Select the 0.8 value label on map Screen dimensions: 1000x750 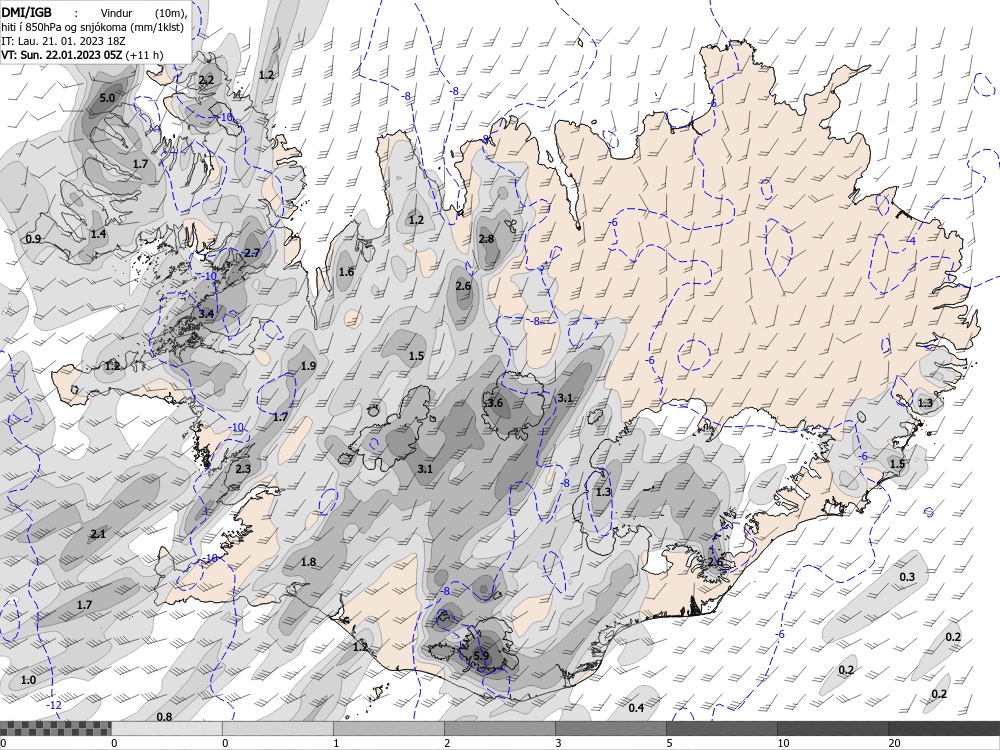pyautogui.click(x=164, y=717)
